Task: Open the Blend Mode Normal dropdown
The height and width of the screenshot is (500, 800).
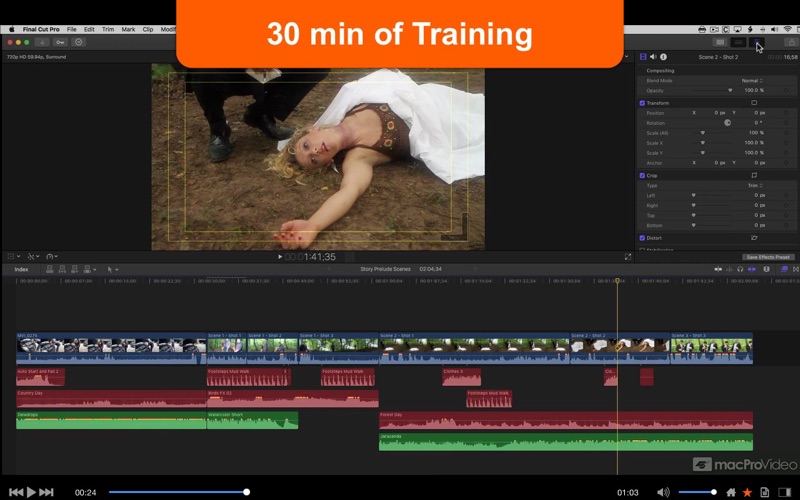Action: click(752, 81)
